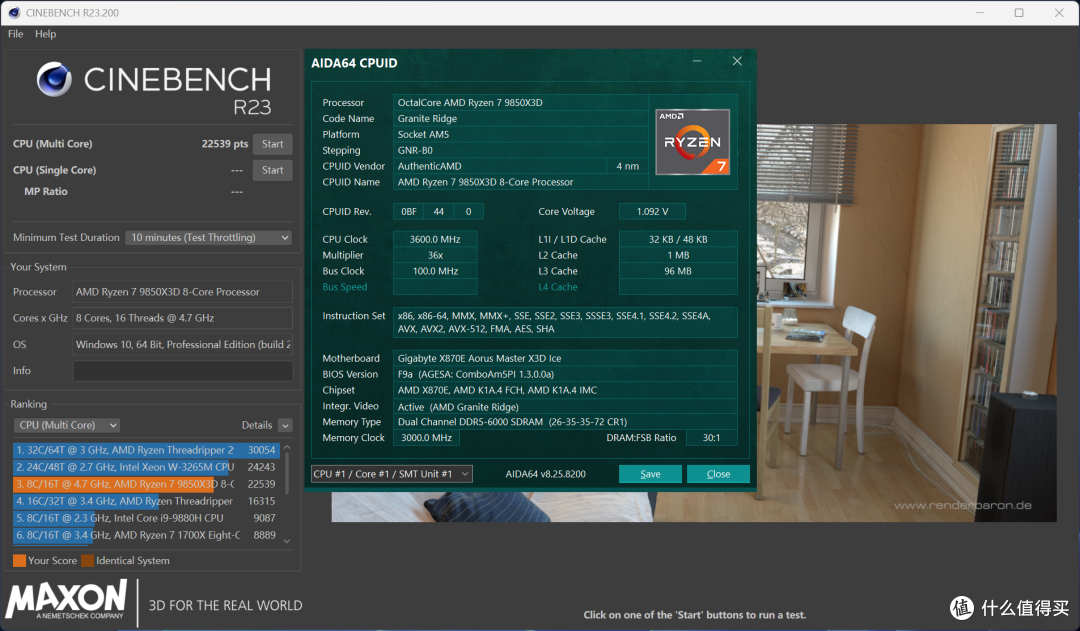This screenshot has height=631, width=1080.
Task: Close the AIDA64 CPUID dialog
Action: point(737,61)
